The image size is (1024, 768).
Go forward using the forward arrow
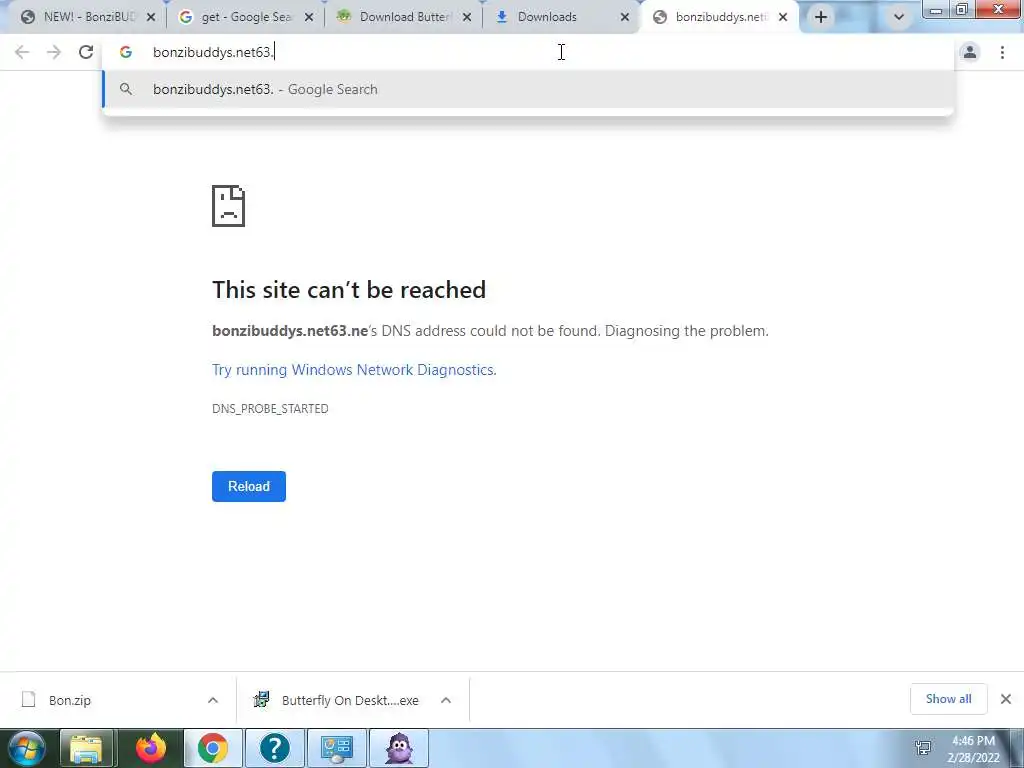click(54, 52)
